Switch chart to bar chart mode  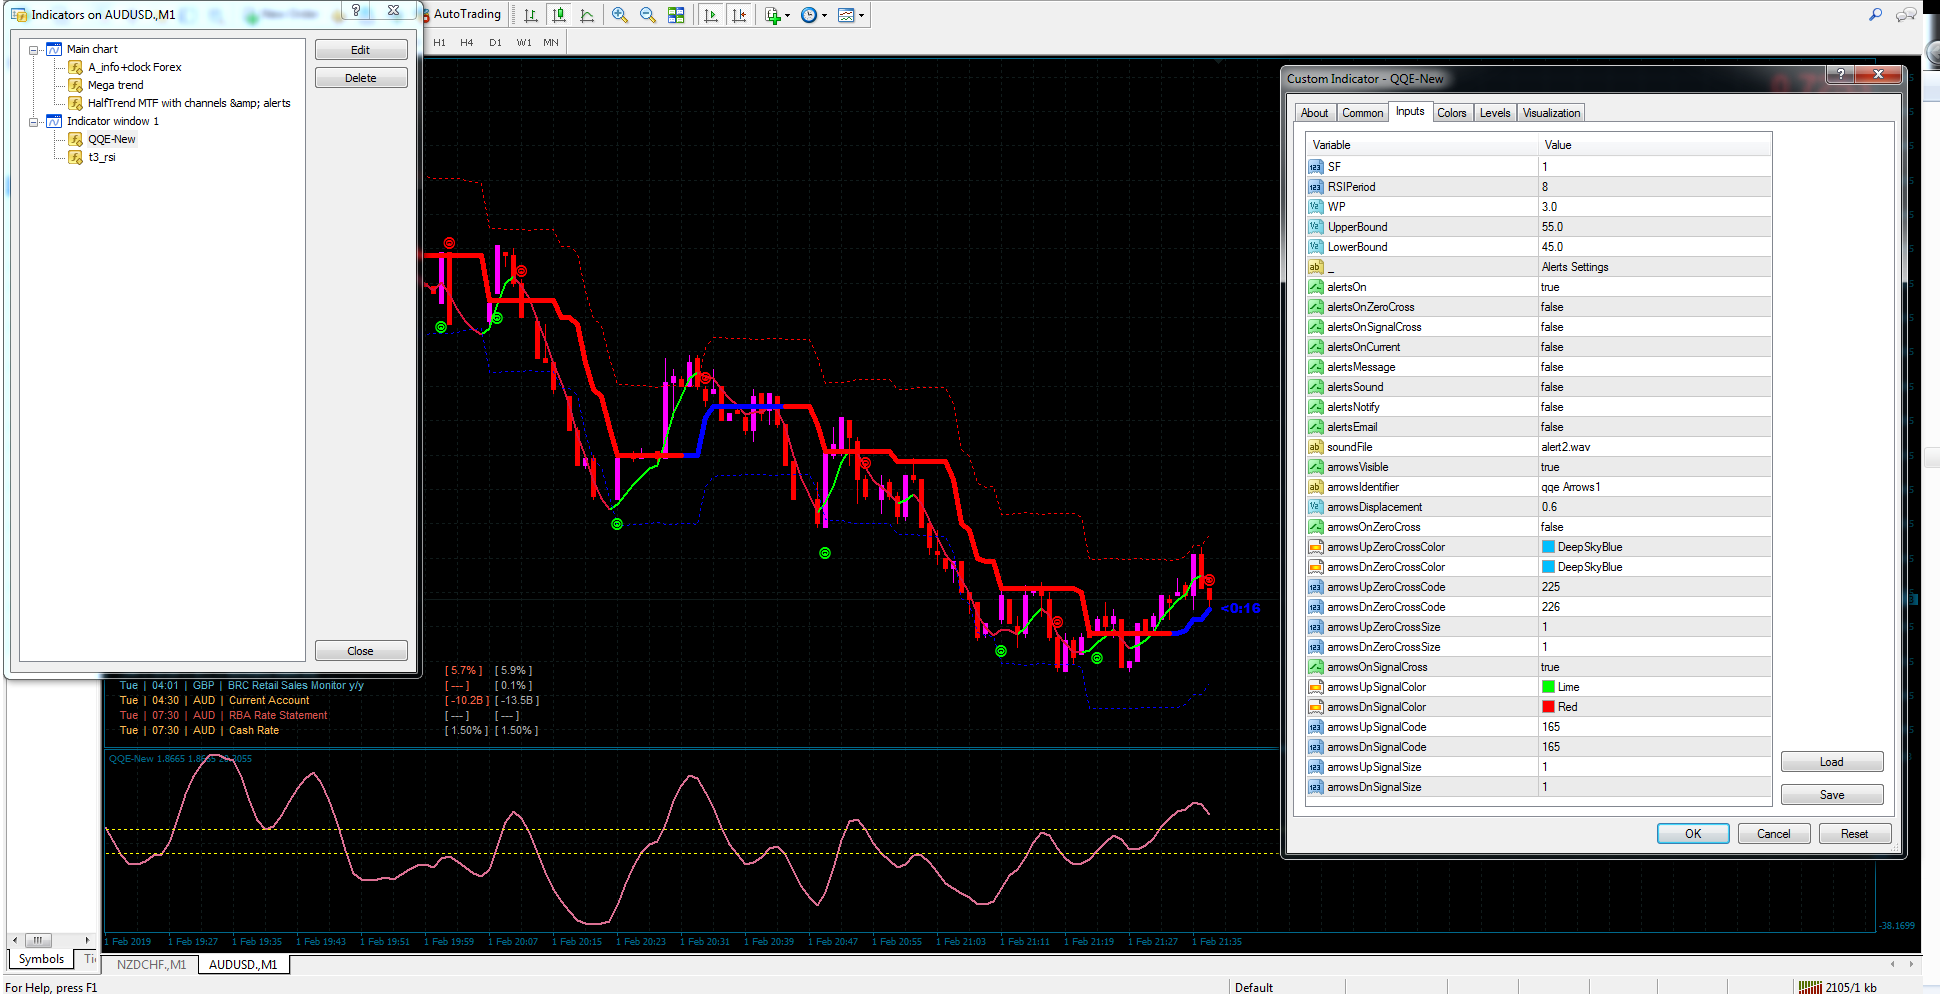click(x=531, y=15)
